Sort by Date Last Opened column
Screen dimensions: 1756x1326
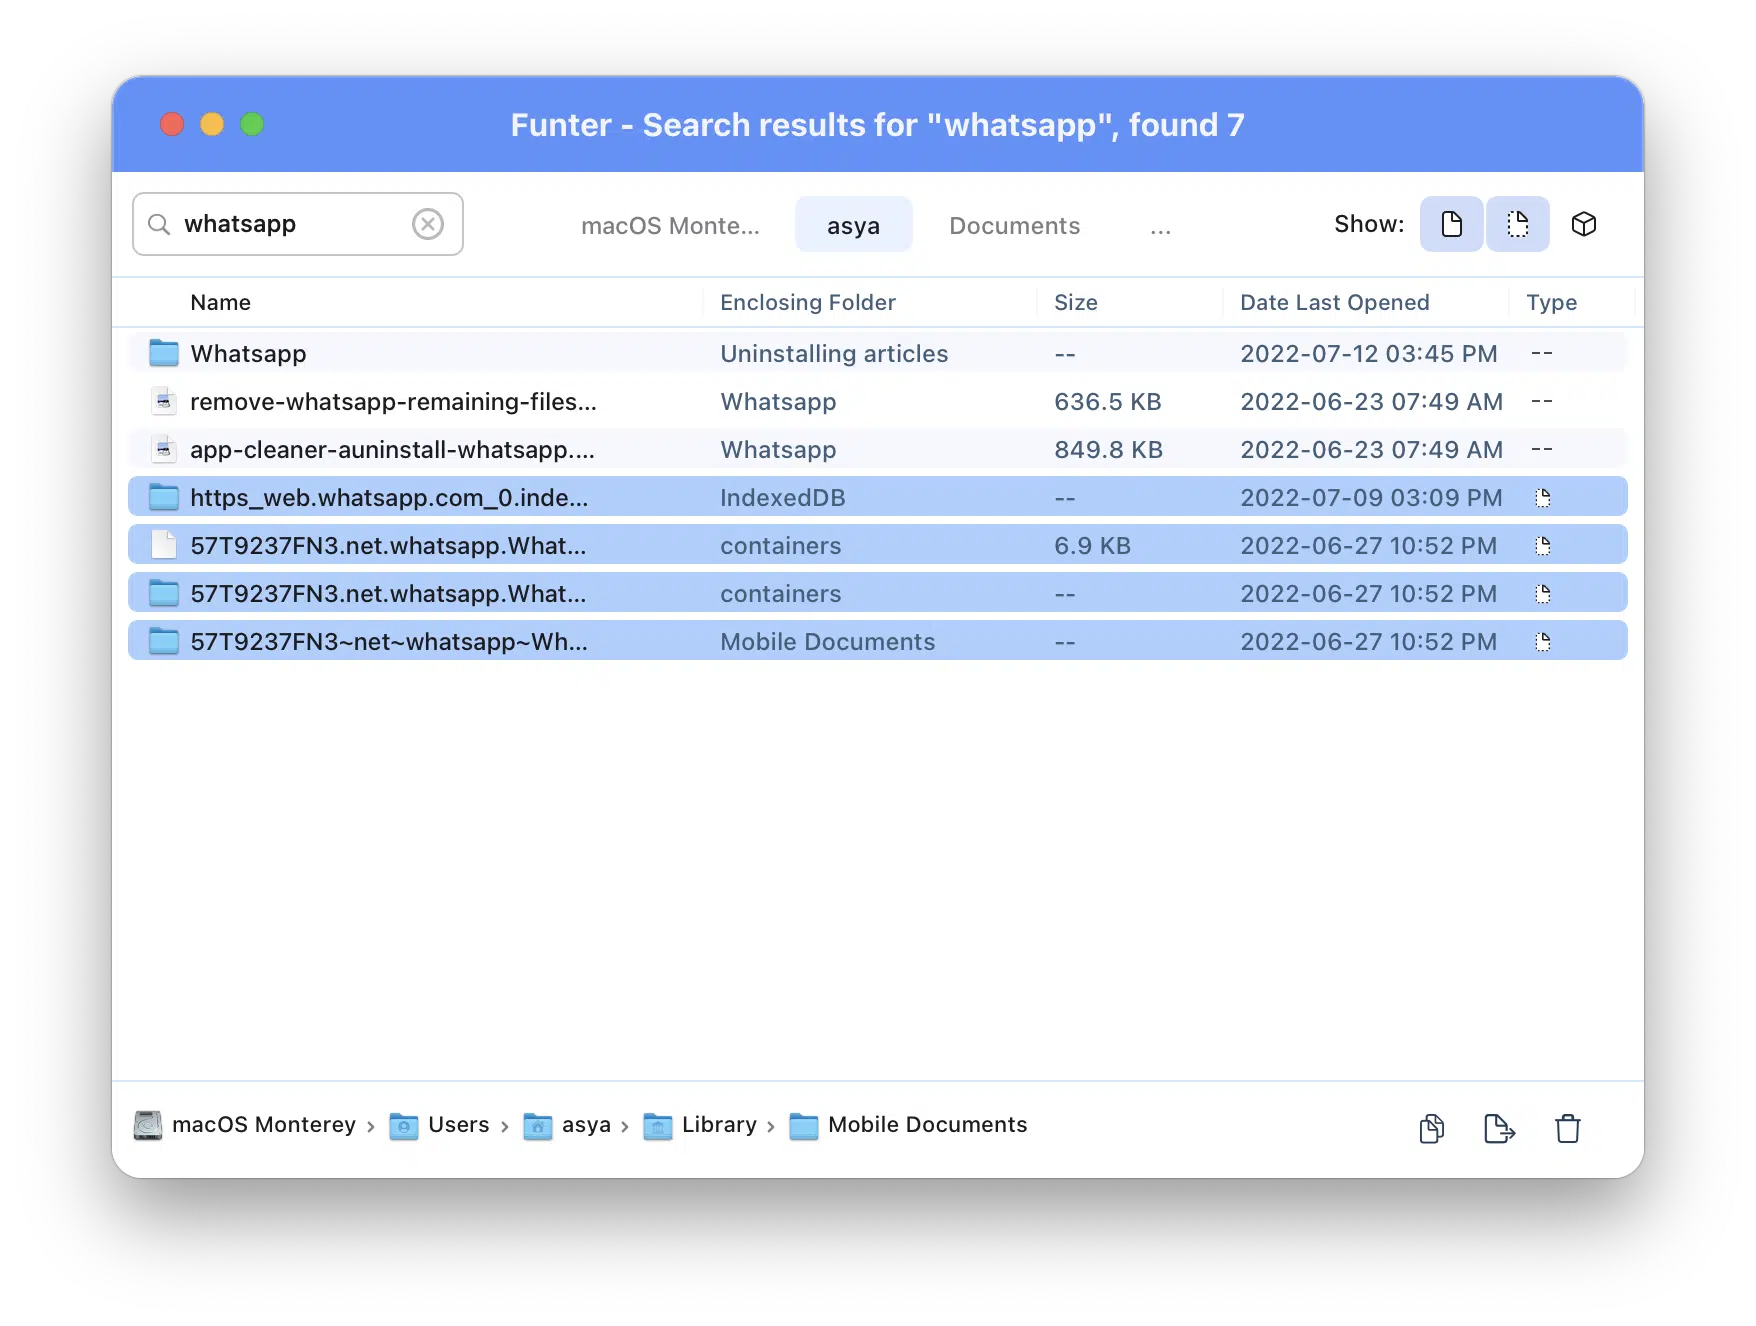click(1334, 302)
